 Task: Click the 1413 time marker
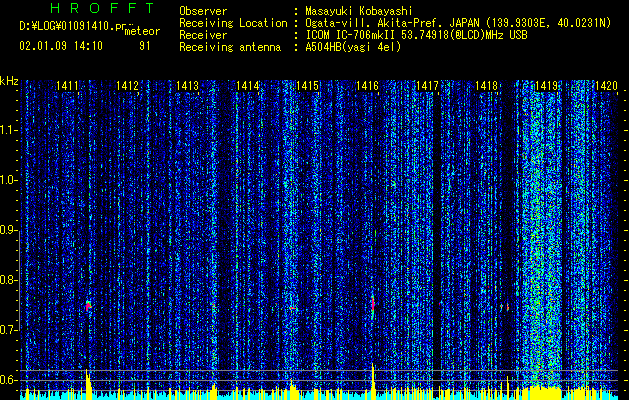coord(187,85)
